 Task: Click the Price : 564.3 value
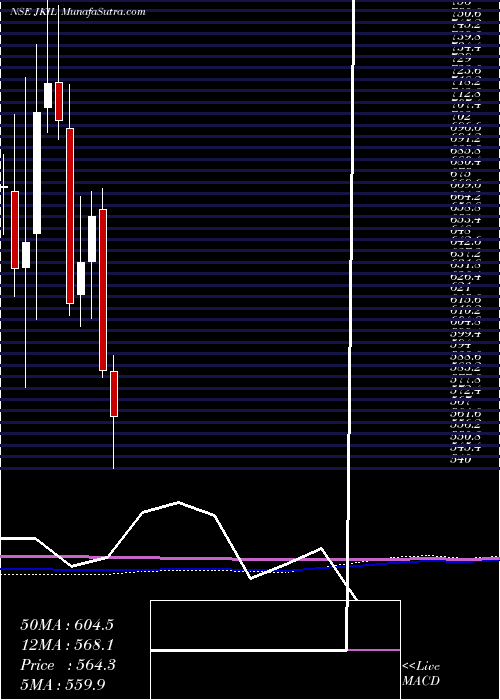pos(68,665)
